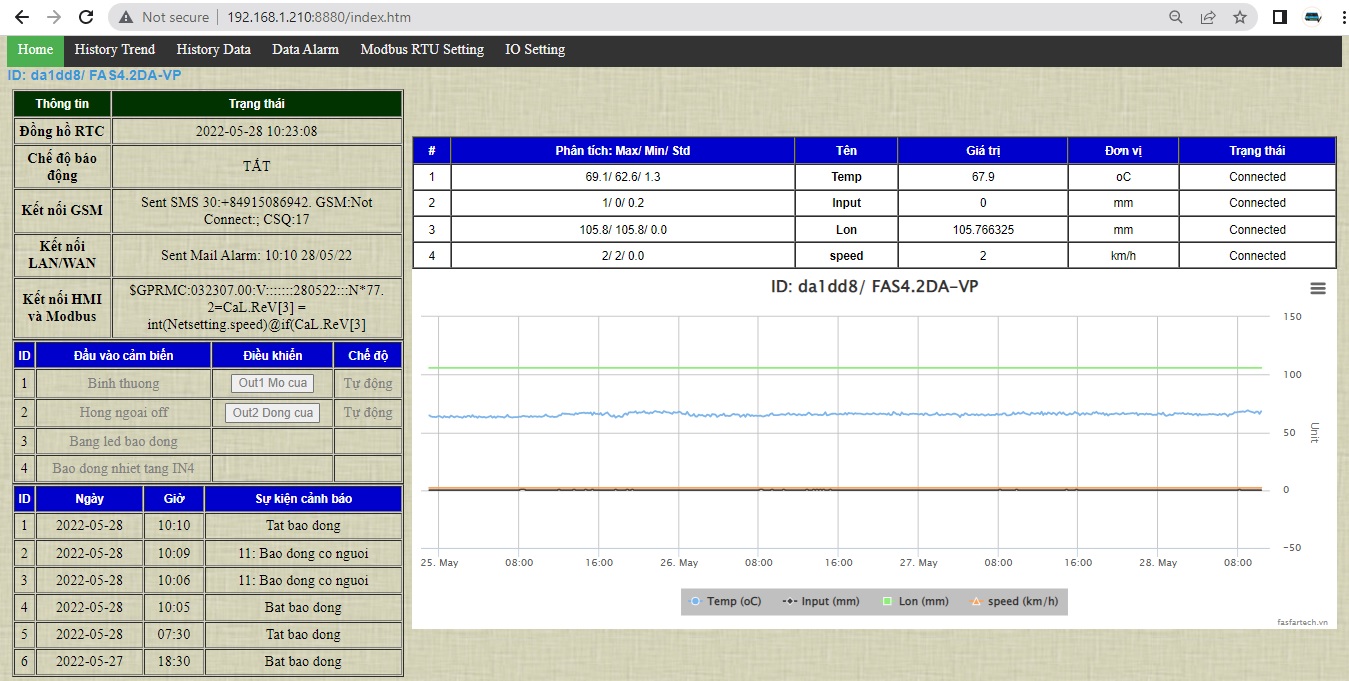
Task: Reload the page with refresh icon
Action: (86, 17)
